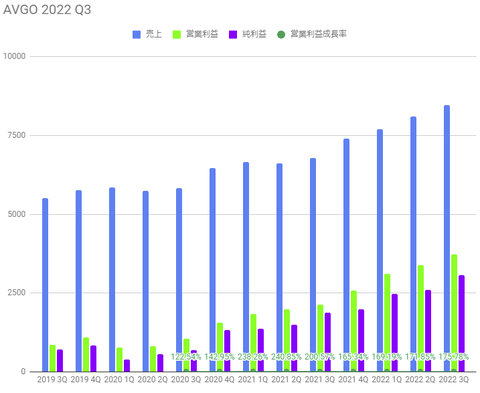Select the blue revenue bar for 2019 3Q
The height and width of the screenshot is (393, 480).
click(45, 285)
